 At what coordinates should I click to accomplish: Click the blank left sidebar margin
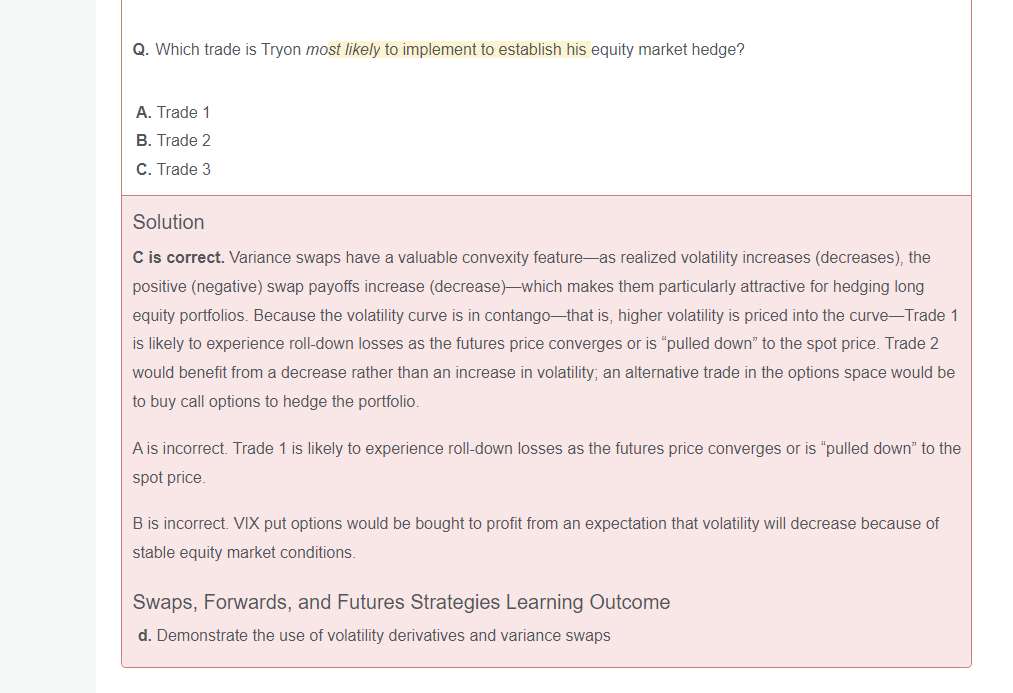pyautogui.click(x=48, y=350)
